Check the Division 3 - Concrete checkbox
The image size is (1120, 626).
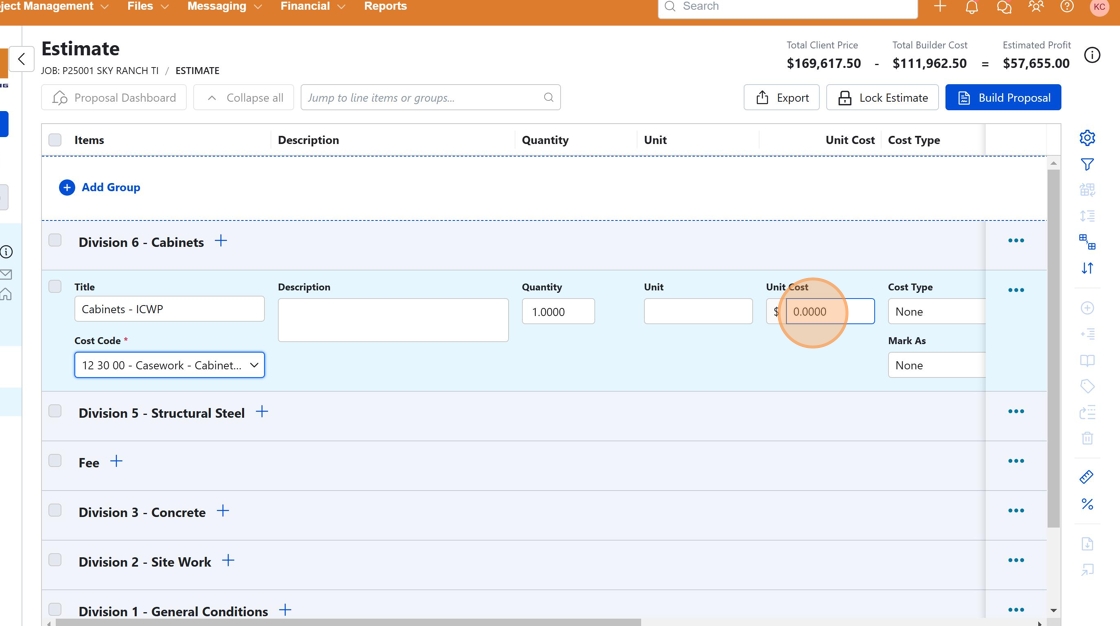point(55,510)
